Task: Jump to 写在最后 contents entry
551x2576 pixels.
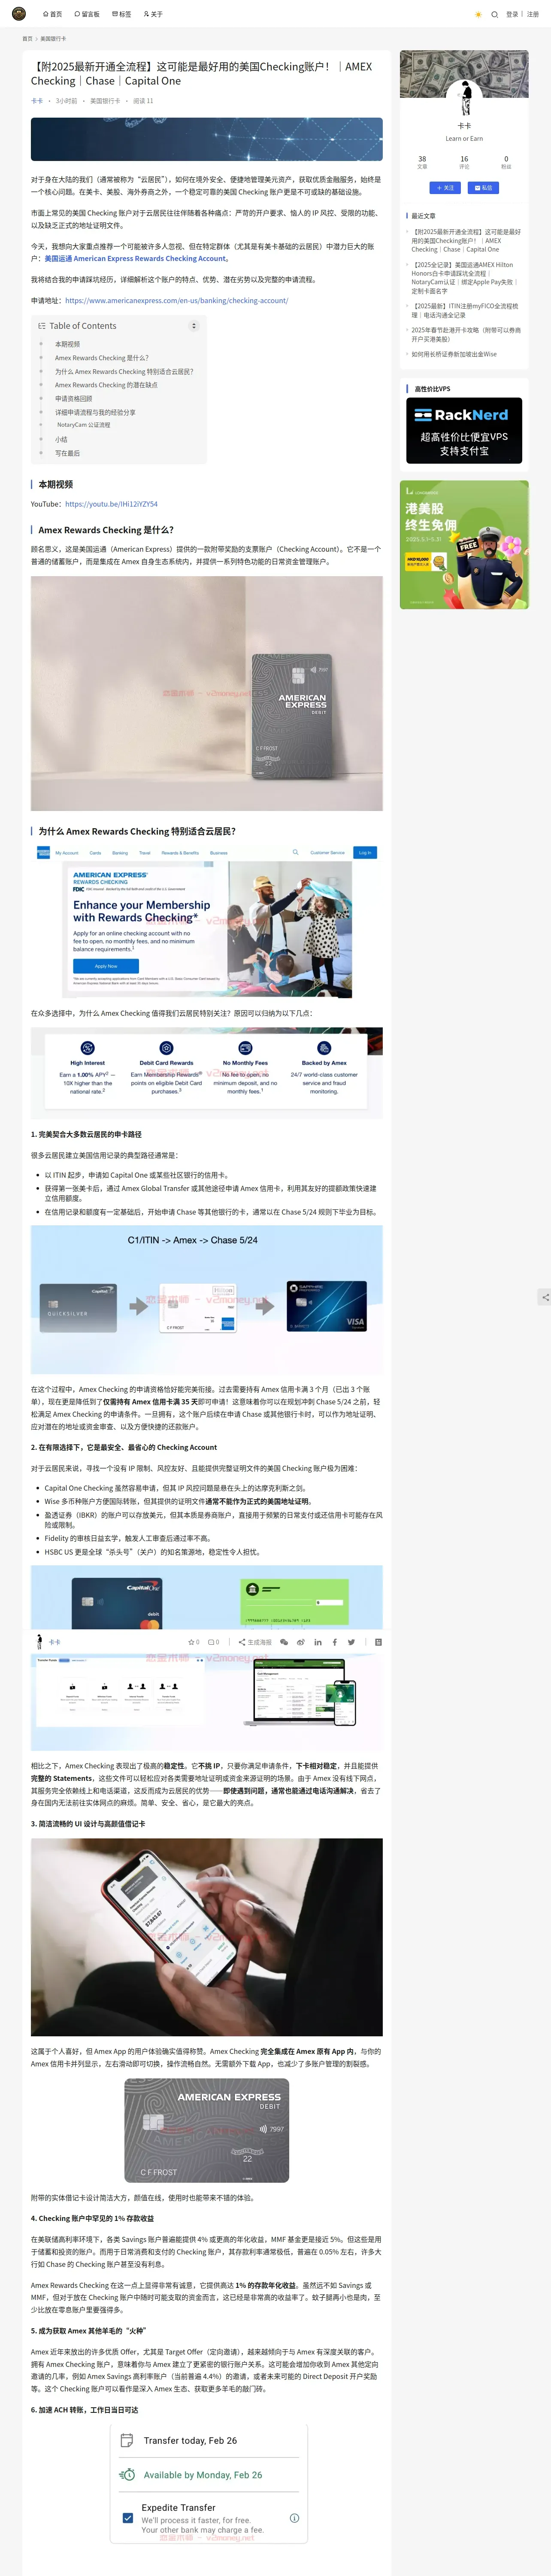Action: (x=67, y=453)
